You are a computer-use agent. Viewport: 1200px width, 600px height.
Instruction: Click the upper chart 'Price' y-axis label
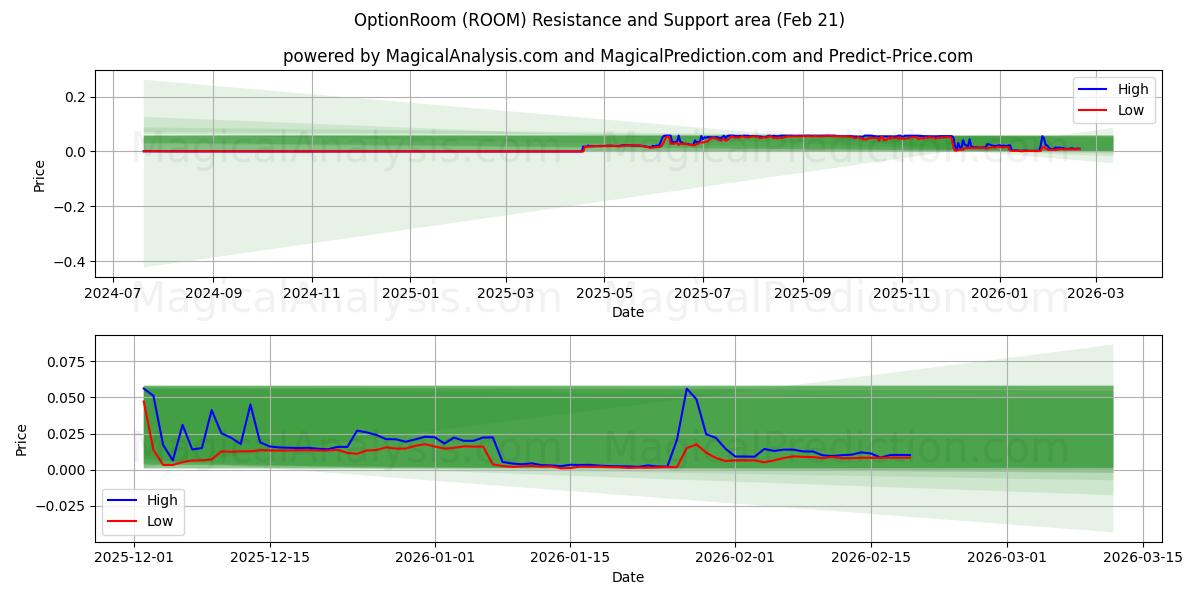coord(40,174)
